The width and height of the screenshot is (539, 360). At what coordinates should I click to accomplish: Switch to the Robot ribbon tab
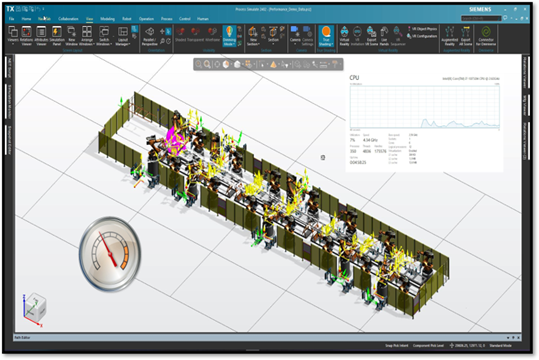[x=127, y=19]
